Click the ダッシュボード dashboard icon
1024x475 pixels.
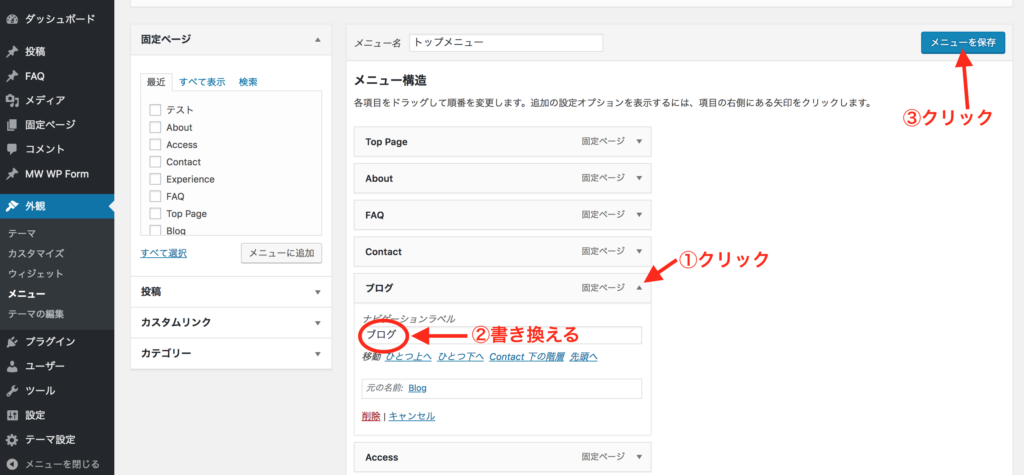[12, 18]
